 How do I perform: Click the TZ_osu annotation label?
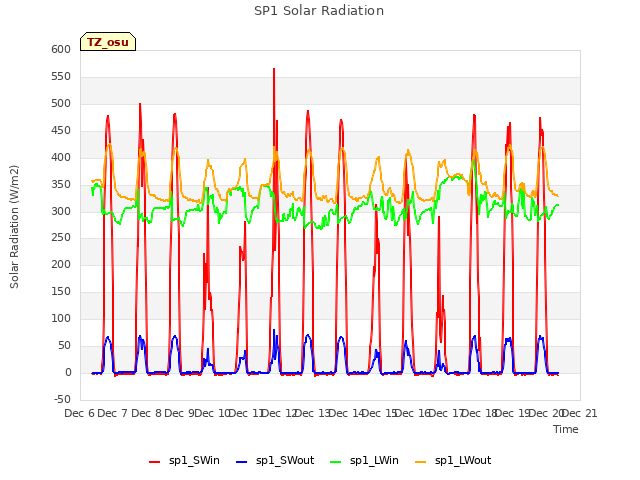(x=108, y=42)
